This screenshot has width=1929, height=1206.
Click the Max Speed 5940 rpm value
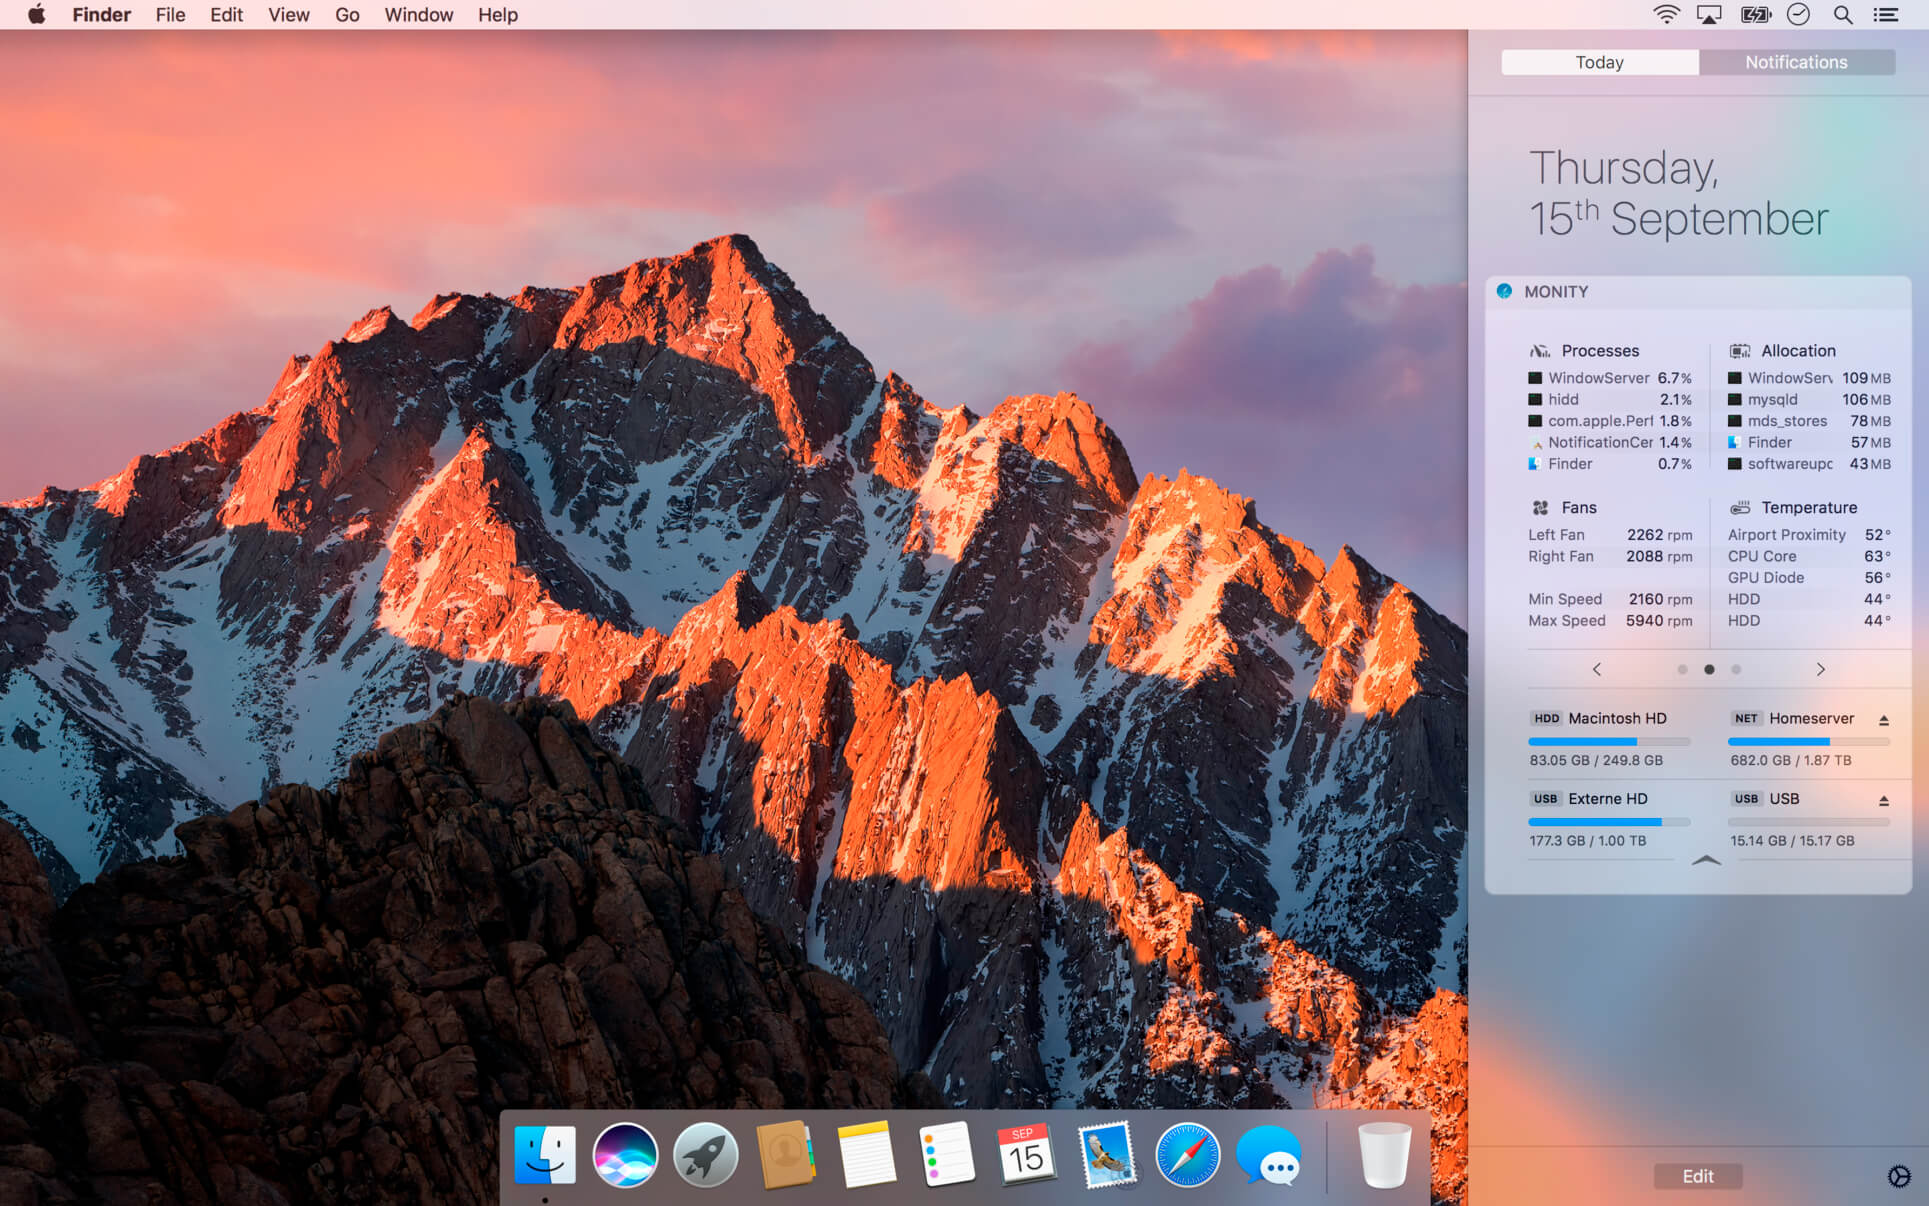(x=1659, y=620)
